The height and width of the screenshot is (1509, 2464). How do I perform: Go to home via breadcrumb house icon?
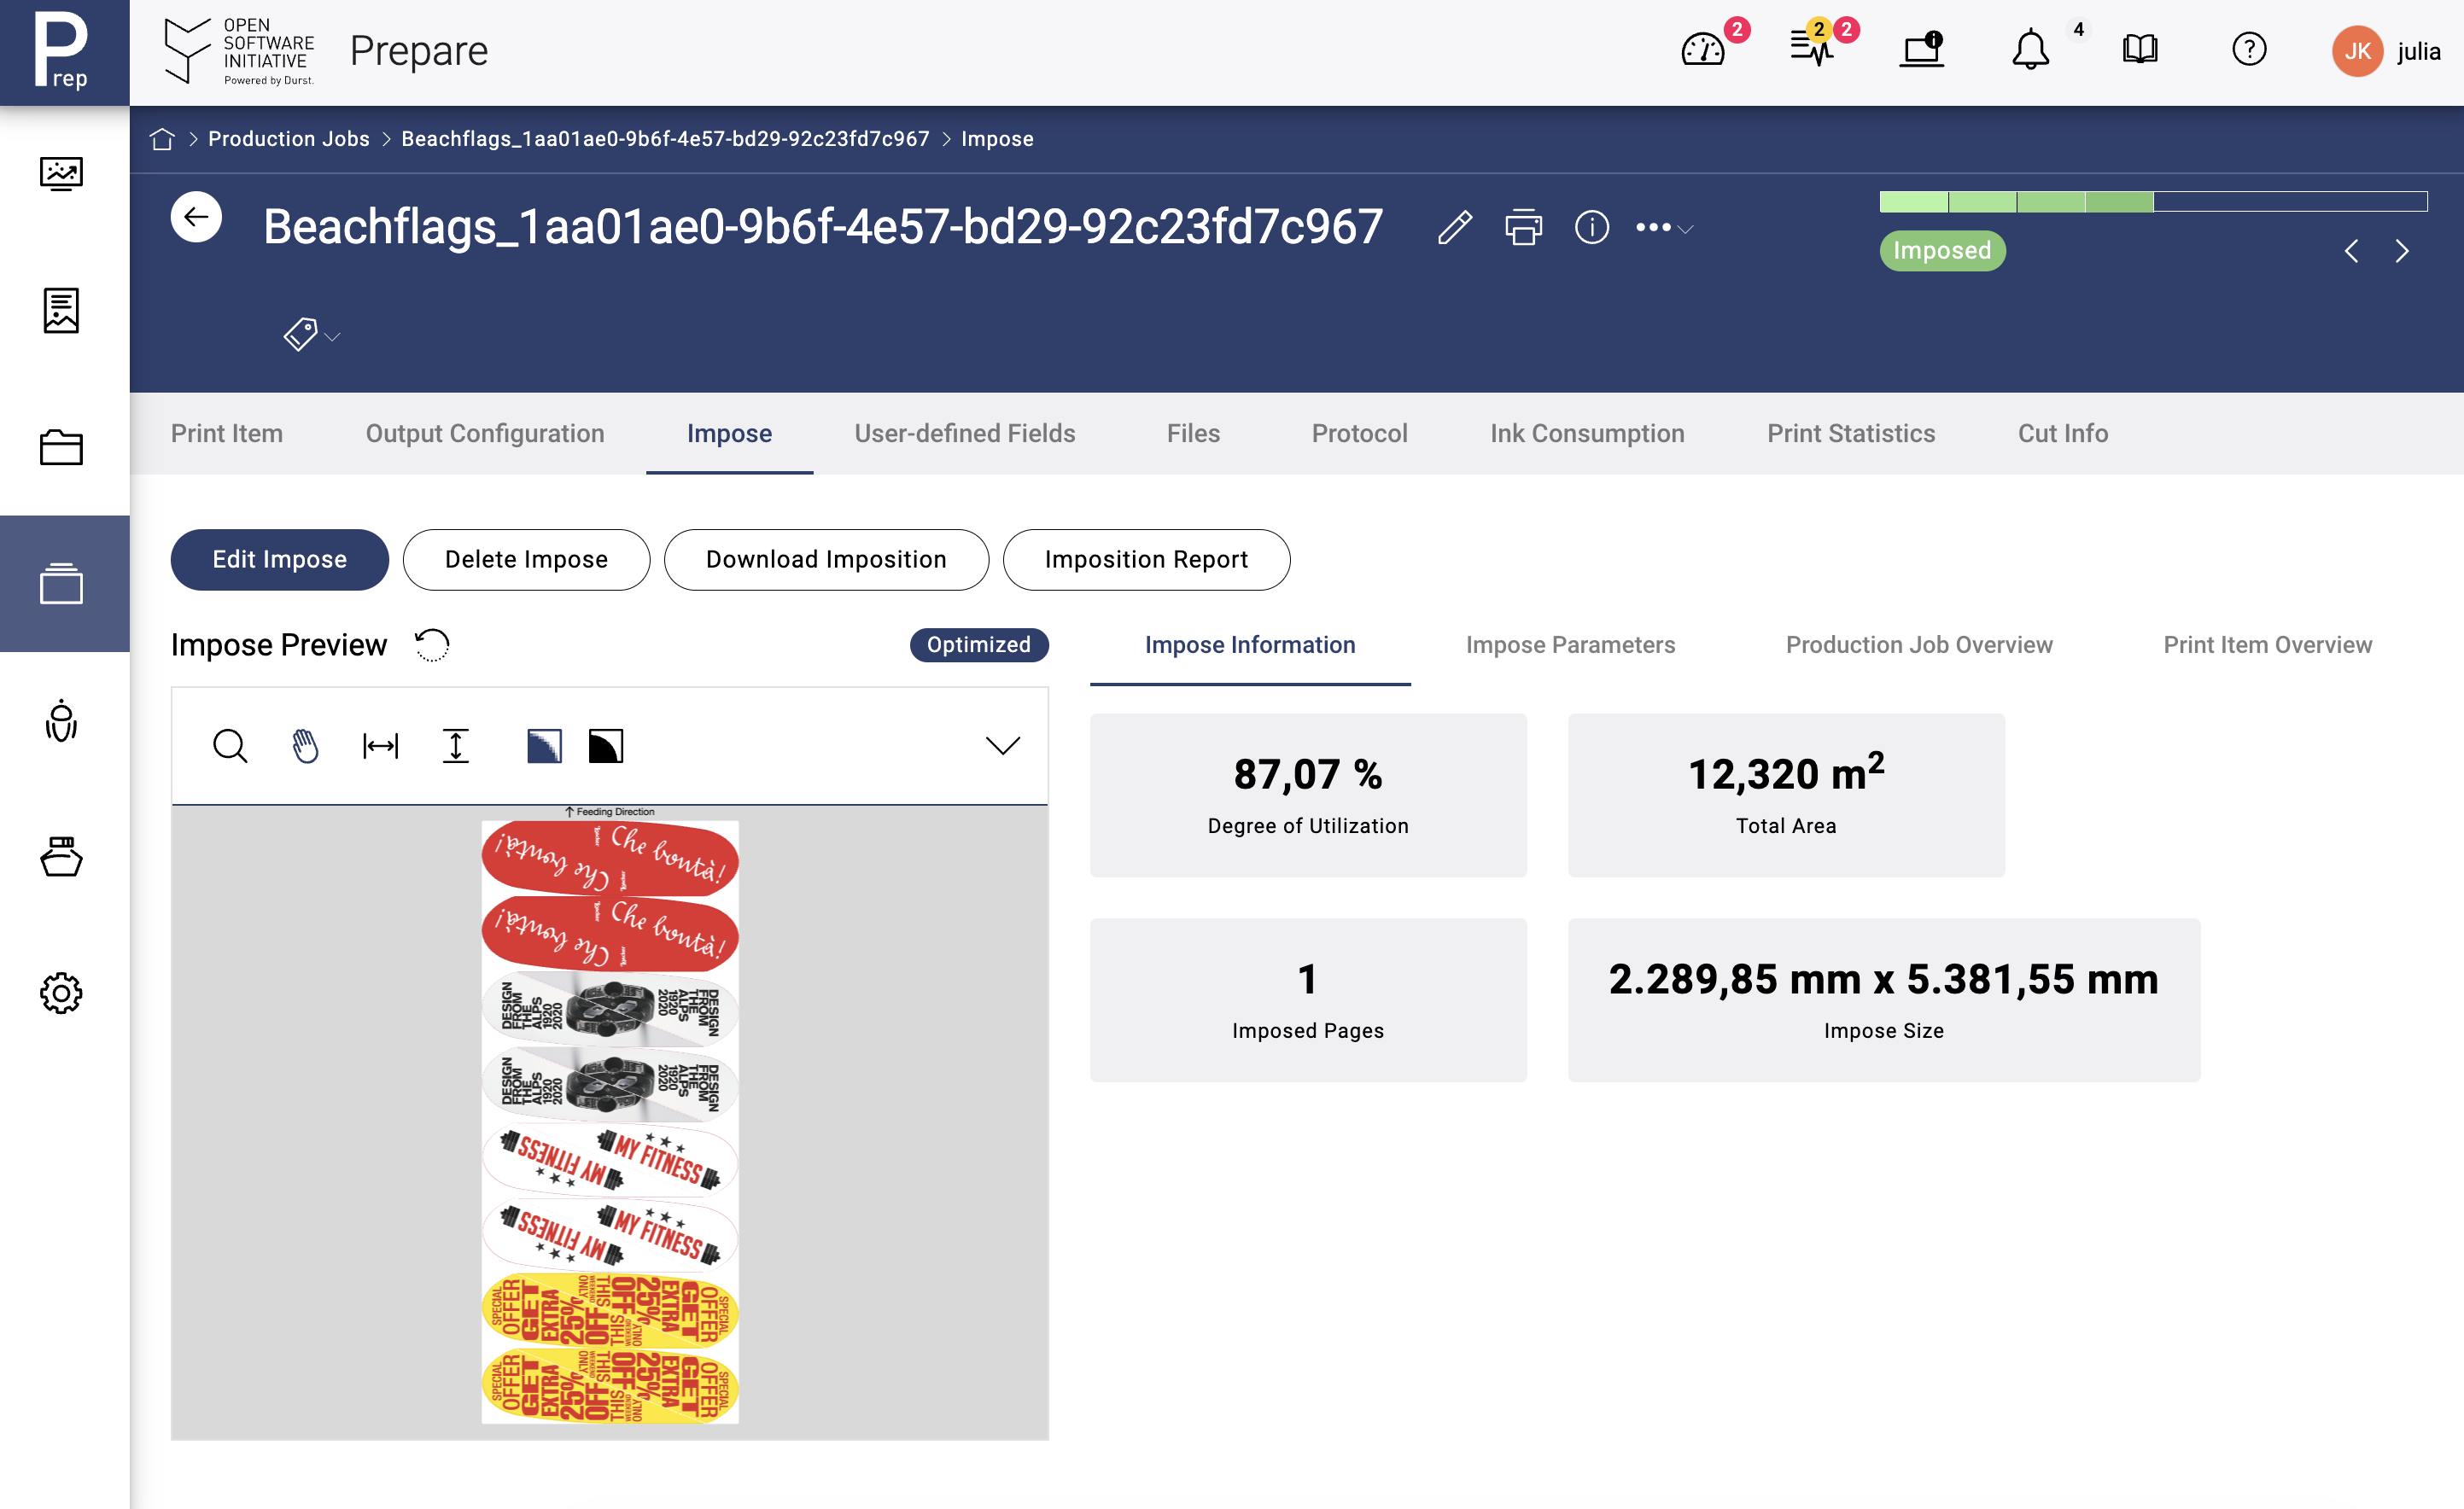tap(162, 139)
